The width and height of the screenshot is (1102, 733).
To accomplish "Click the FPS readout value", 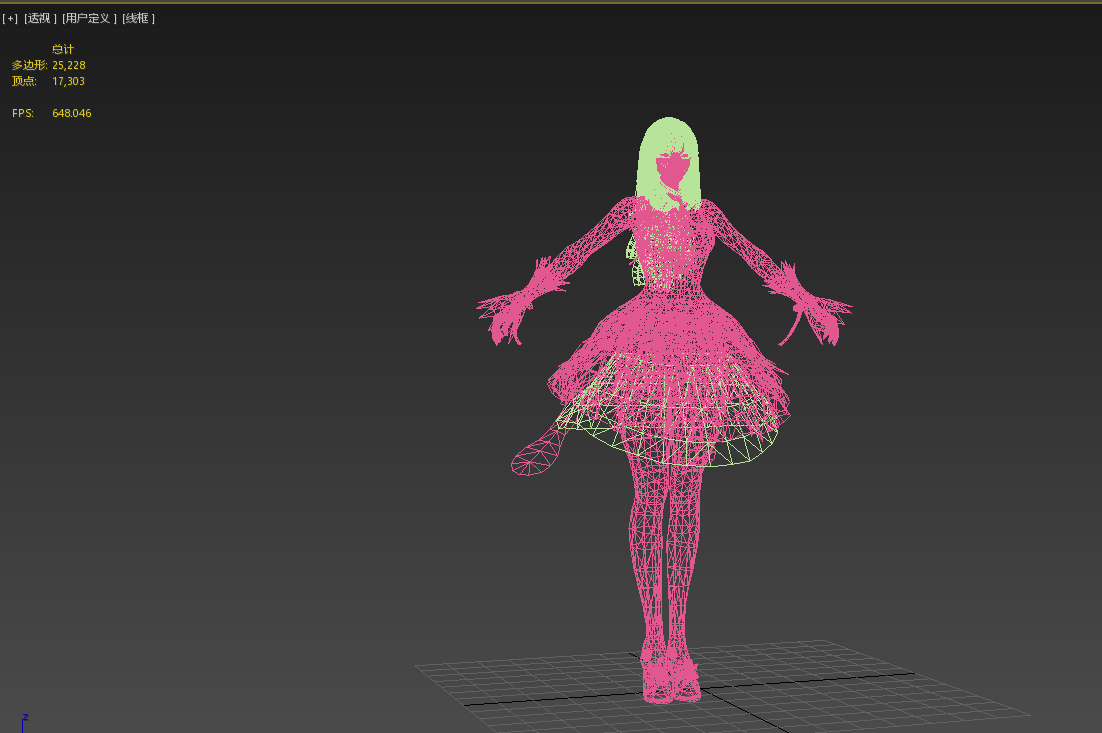I will (x=71, y=113).
